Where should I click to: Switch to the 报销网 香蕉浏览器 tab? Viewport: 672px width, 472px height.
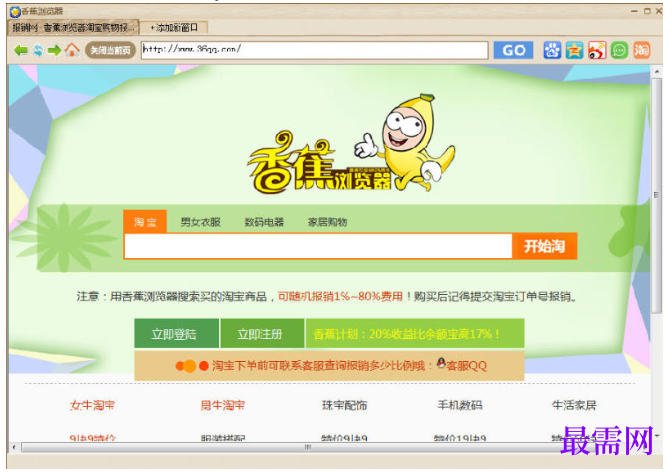tap(73, 27)
